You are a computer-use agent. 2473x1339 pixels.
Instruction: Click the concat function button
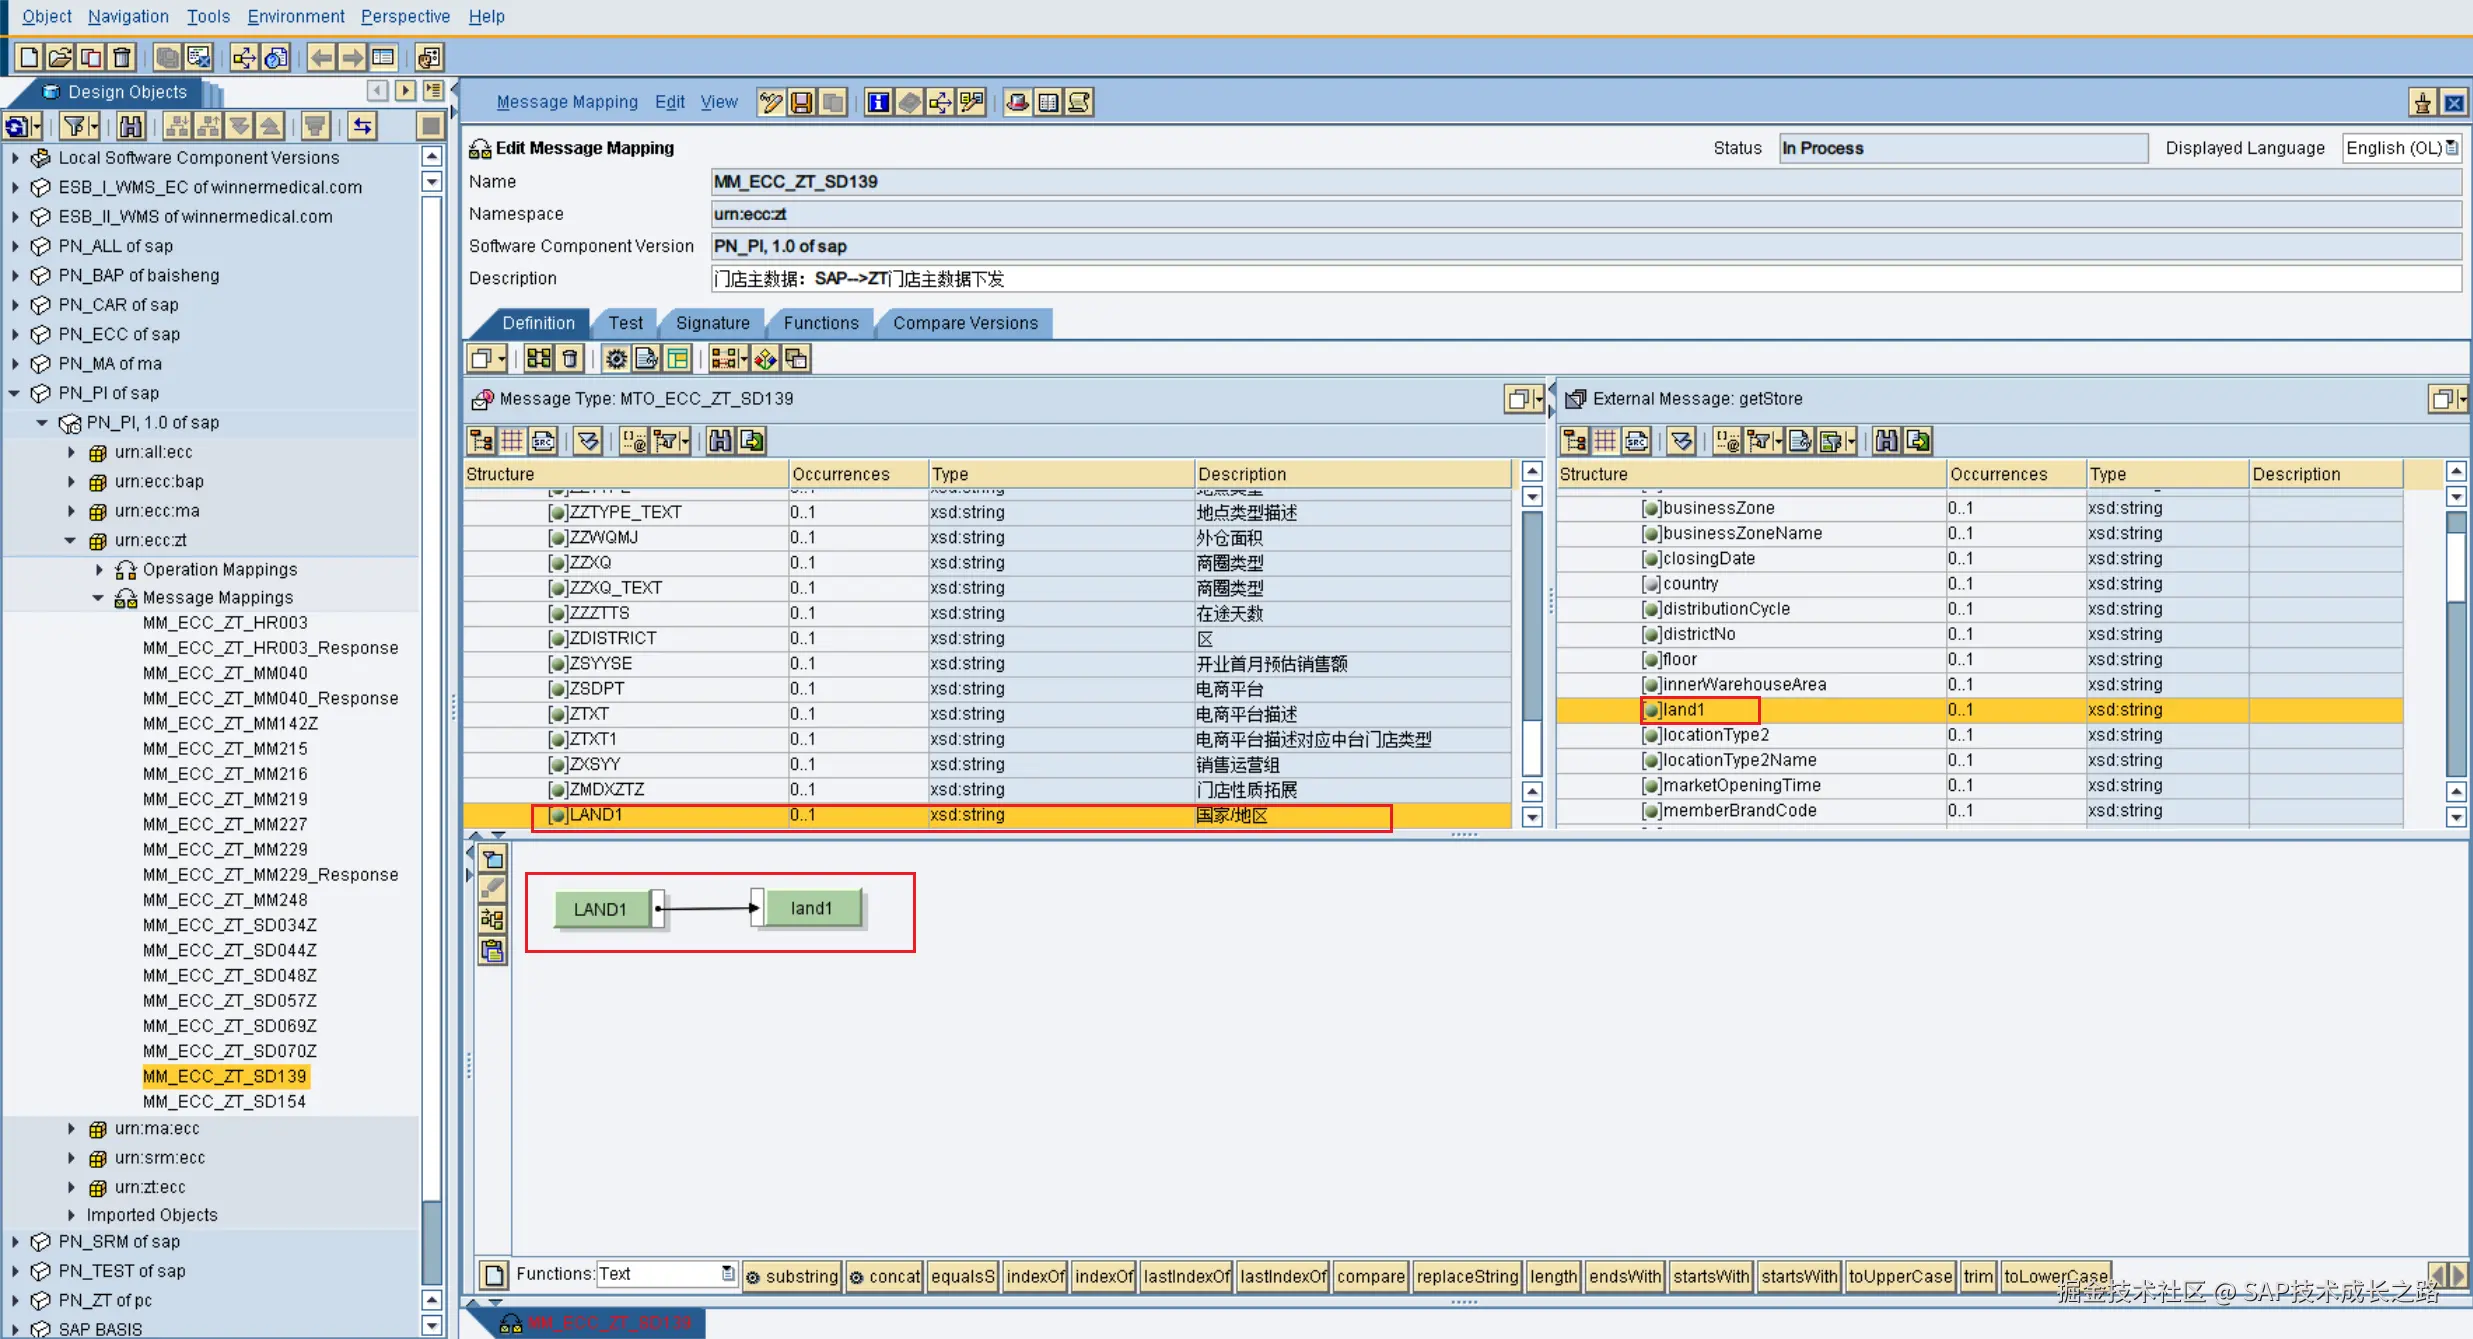coord(884,1276)
